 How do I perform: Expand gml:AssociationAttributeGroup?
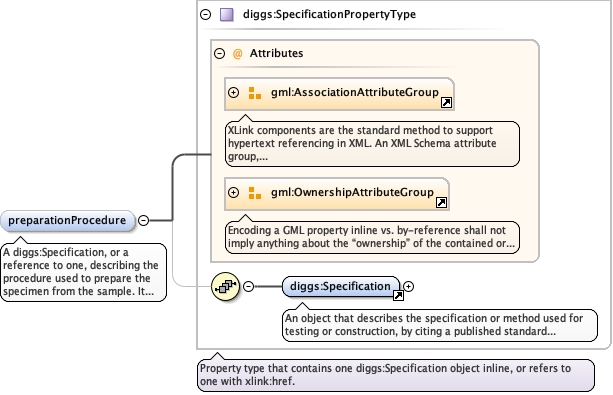pos(233,93)
